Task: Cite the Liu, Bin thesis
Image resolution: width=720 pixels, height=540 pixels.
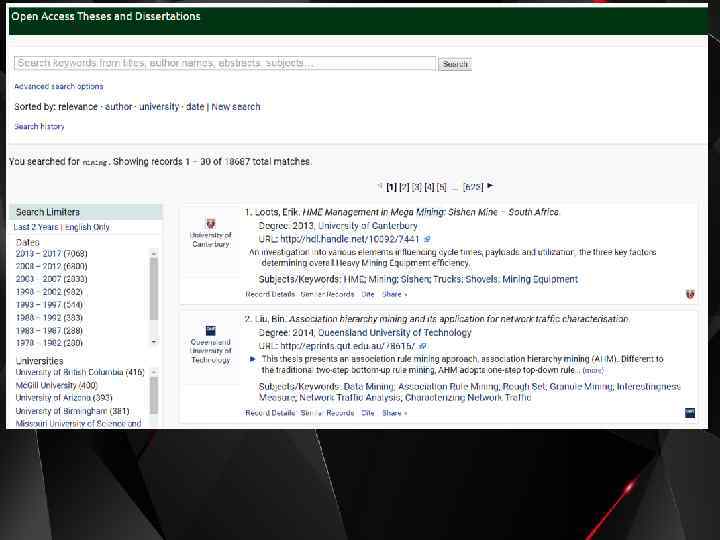Action: coord(368,413)
